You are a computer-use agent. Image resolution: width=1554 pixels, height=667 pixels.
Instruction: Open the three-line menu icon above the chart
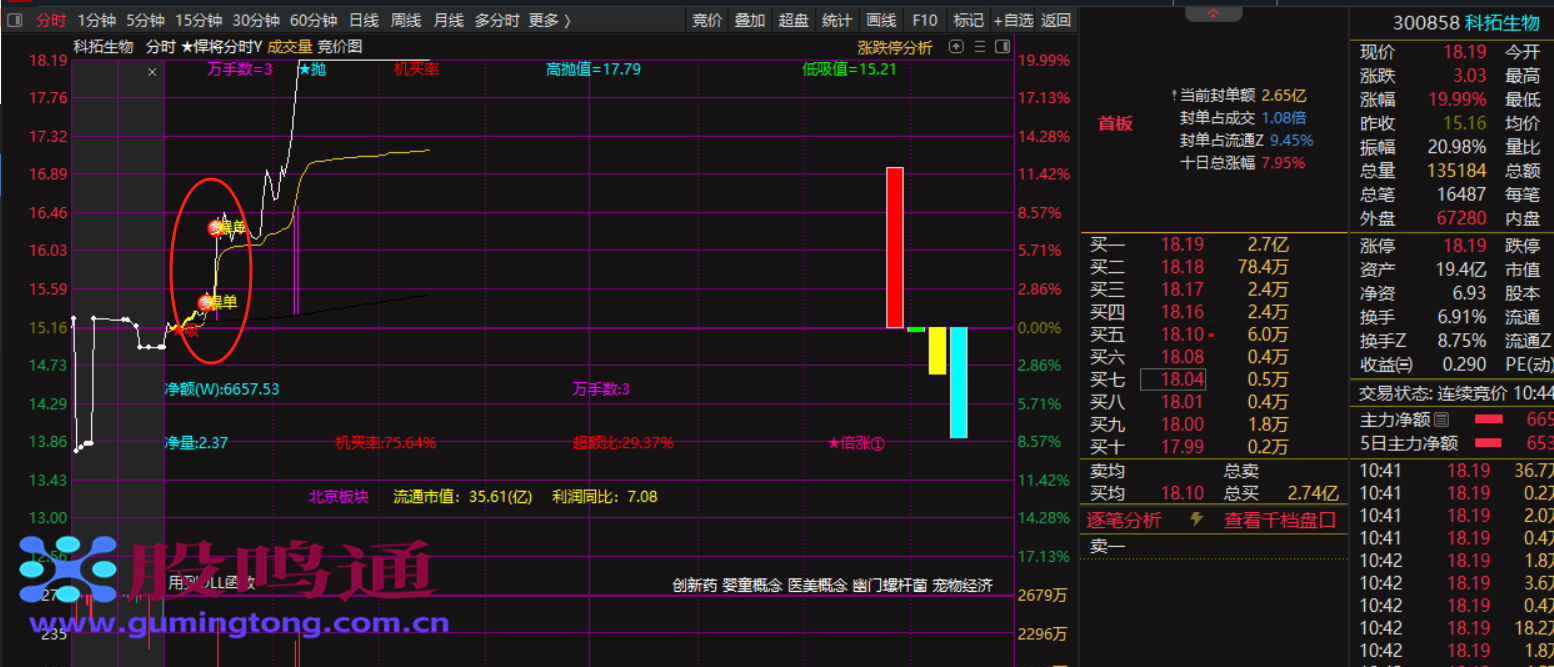(979, 47)
